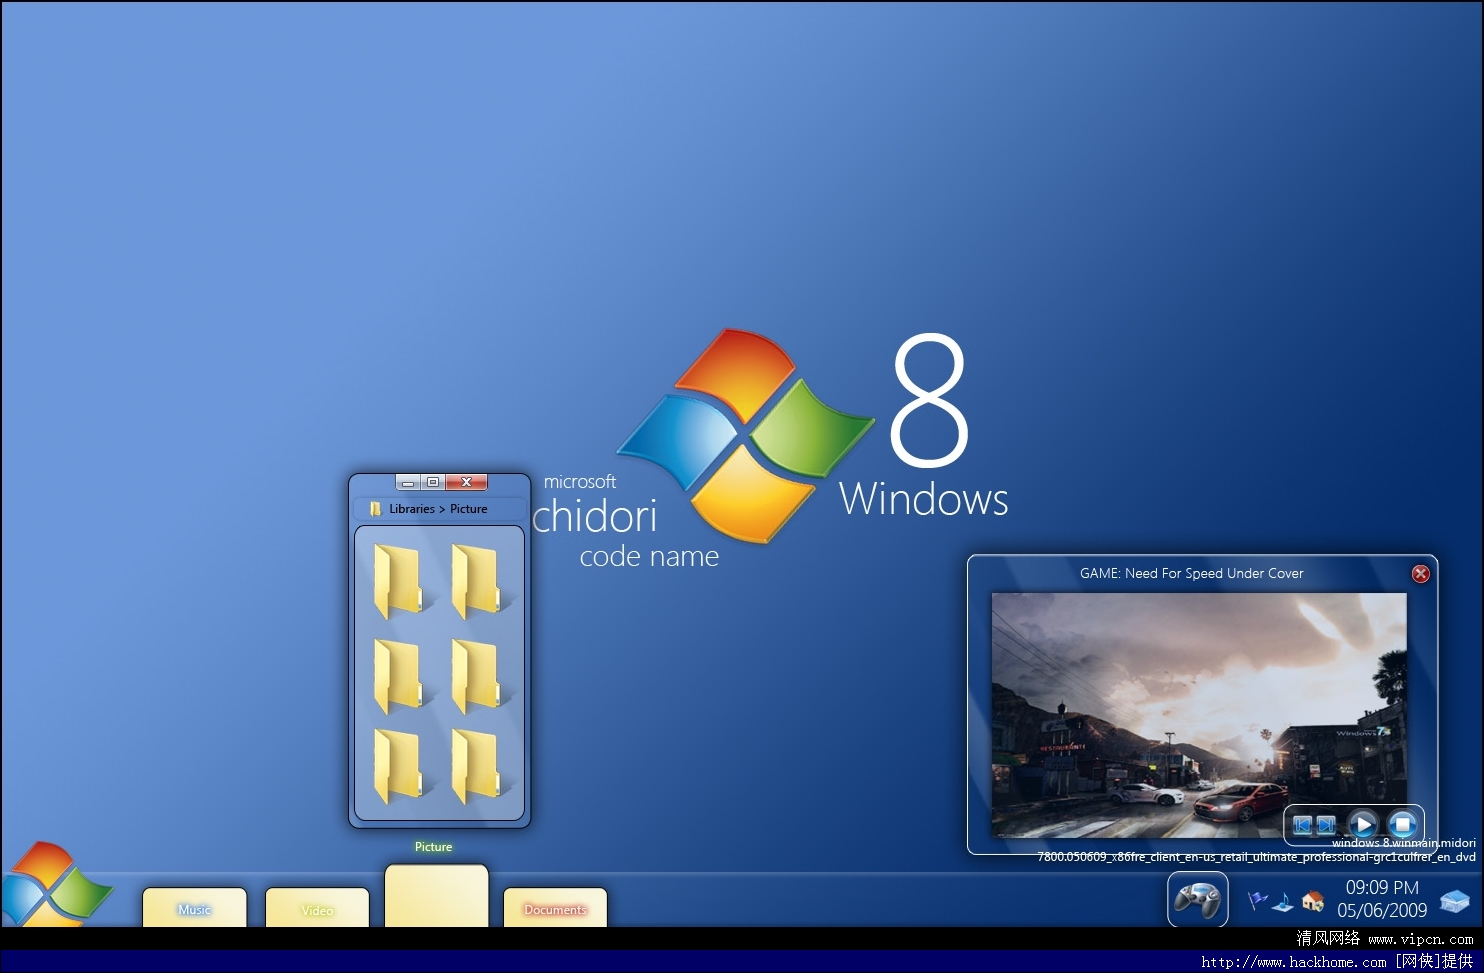Viewport: 1484px width, 973px height.
Task: Open the middle-right folder in Picture window
Action: tap(475, 676)
